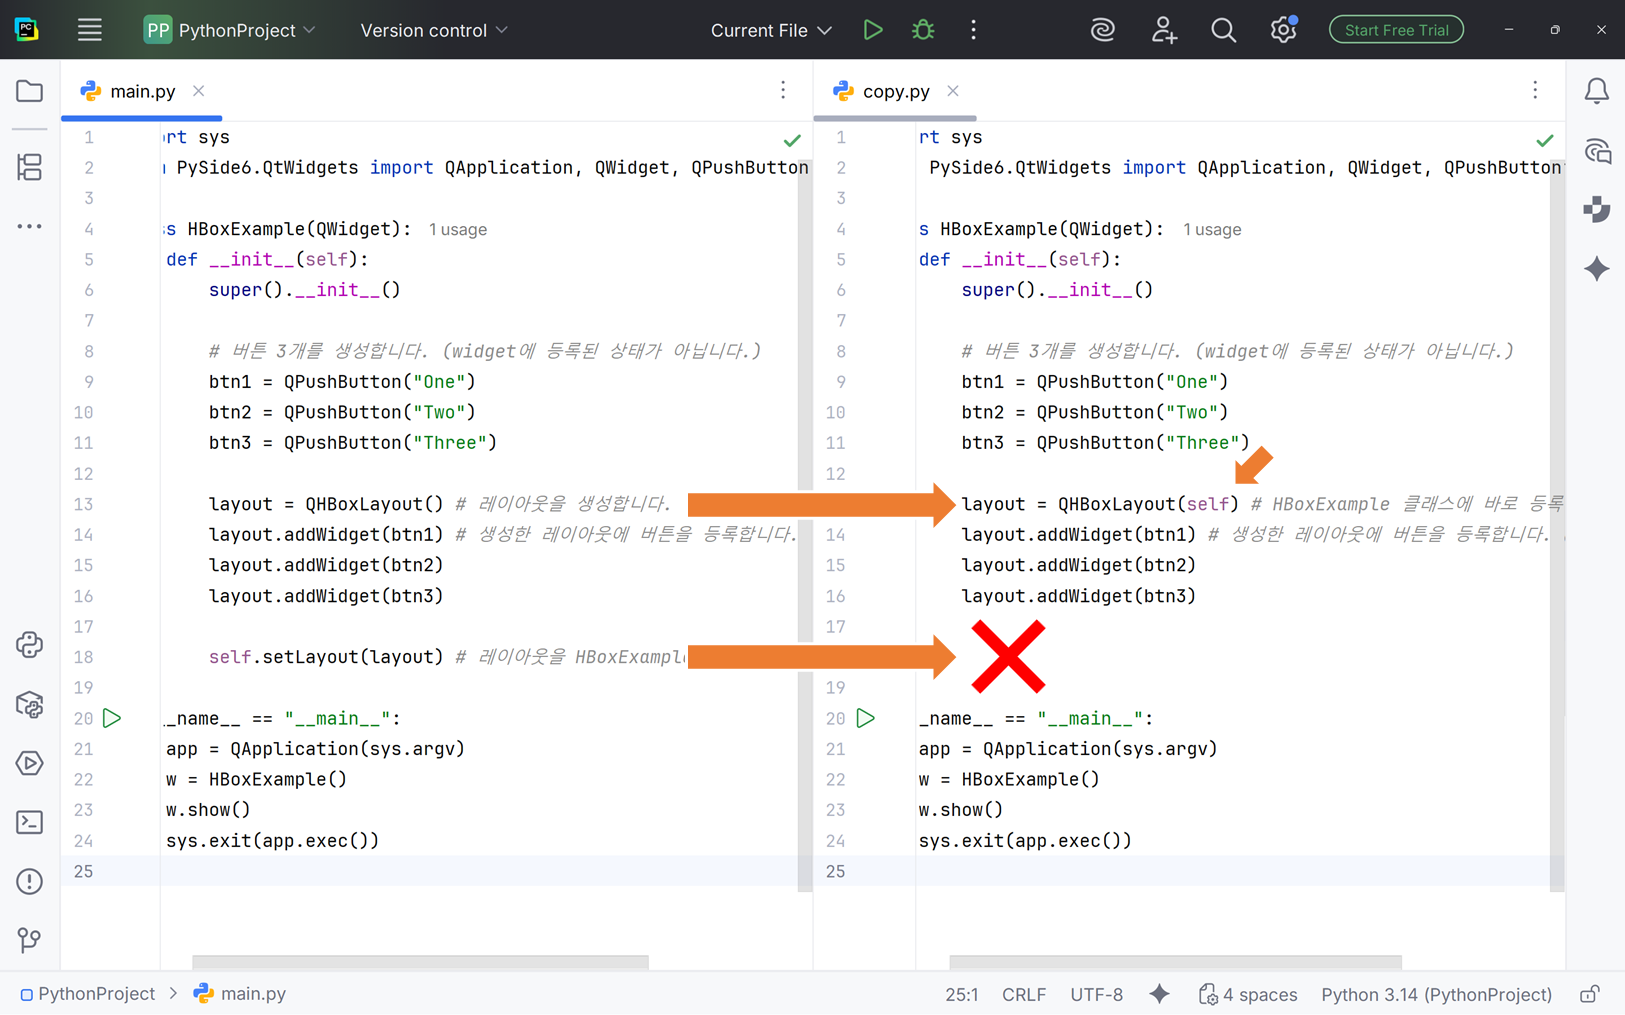Open the UTF-8 encoding popup
This screenshot has width=1625, height=1015.
point(1097,994)
